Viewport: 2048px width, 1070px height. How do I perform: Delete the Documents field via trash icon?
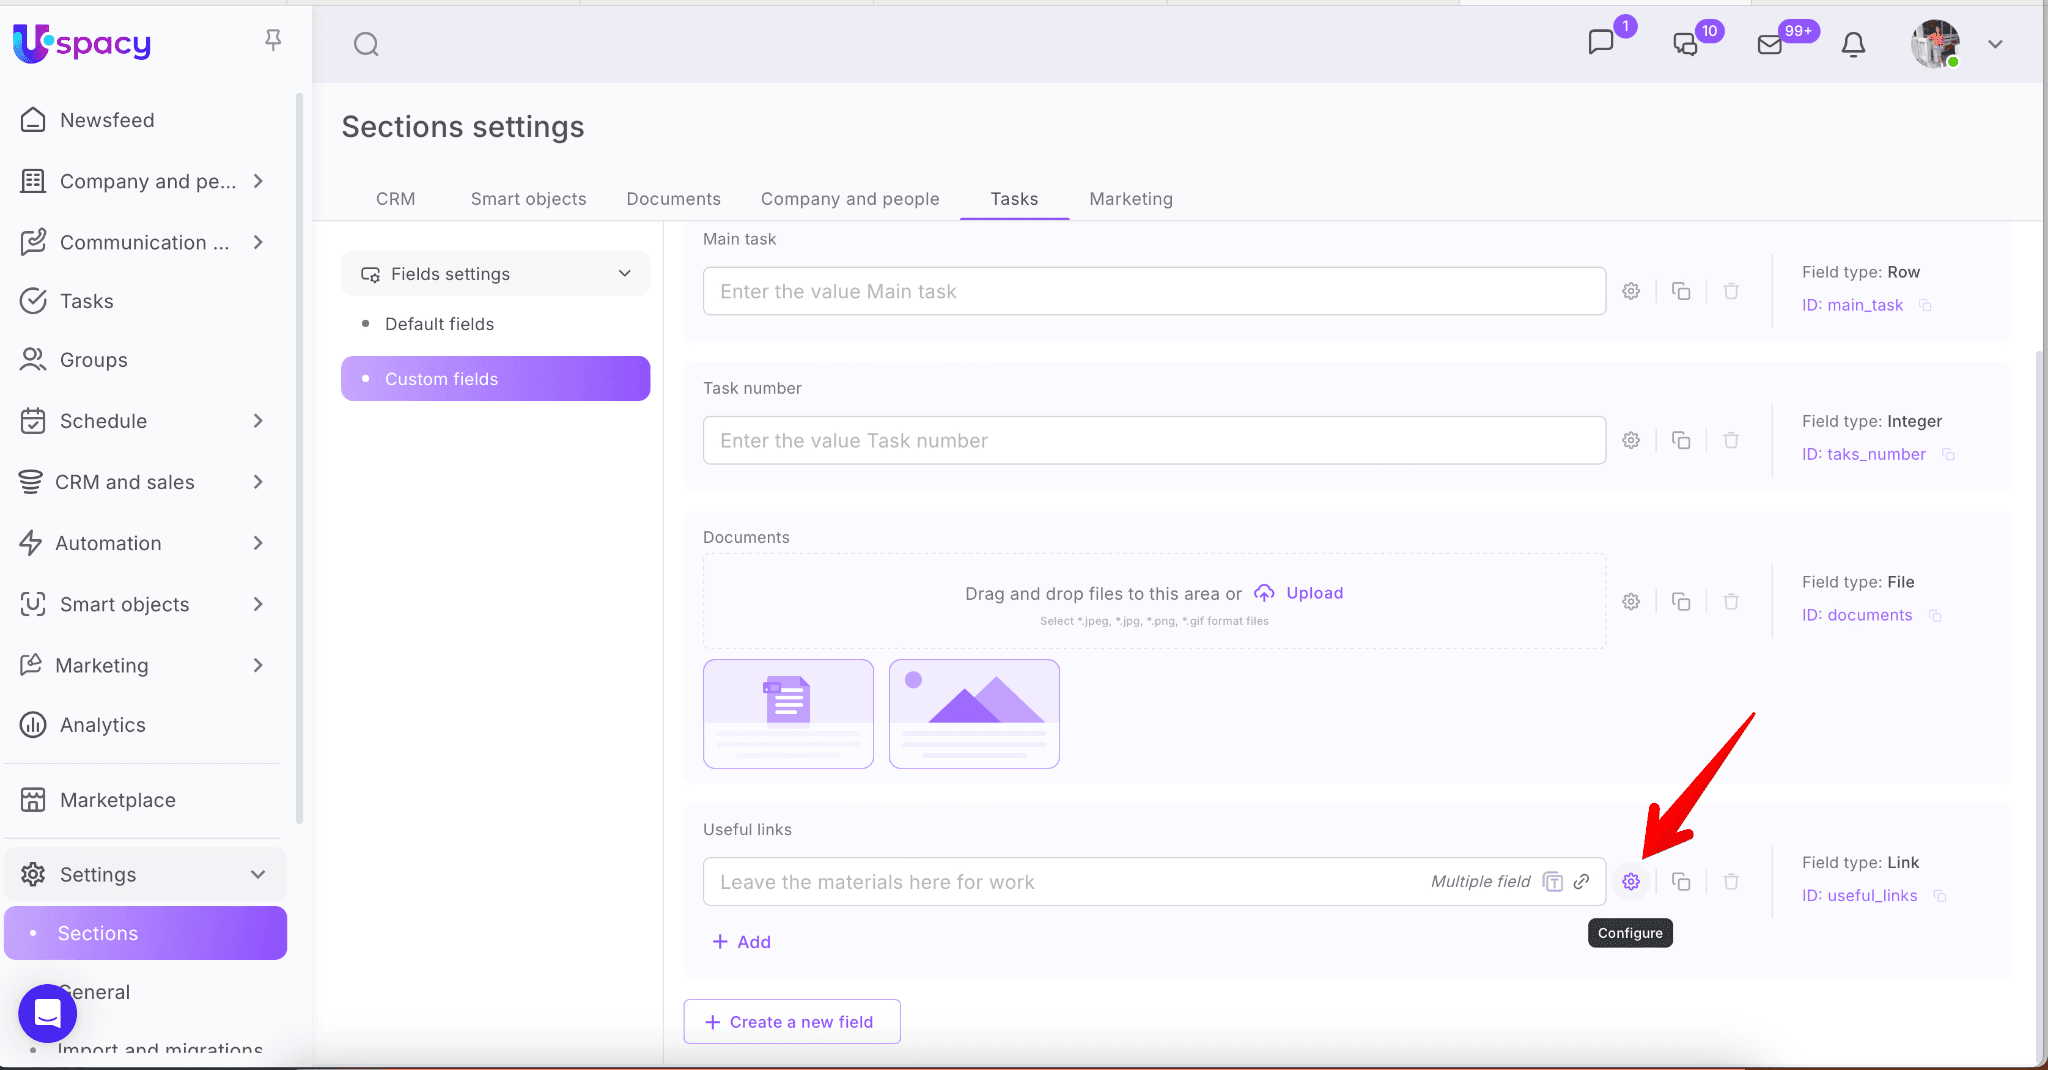click(1731, 601)
